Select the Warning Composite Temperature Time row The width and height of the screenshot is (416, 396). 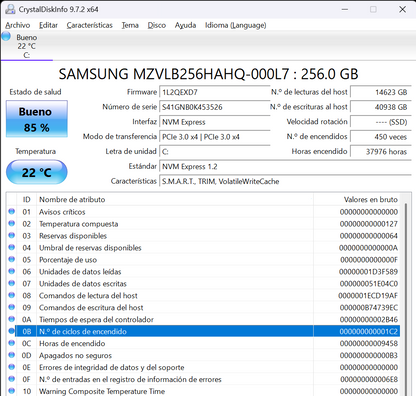(203, 391)
